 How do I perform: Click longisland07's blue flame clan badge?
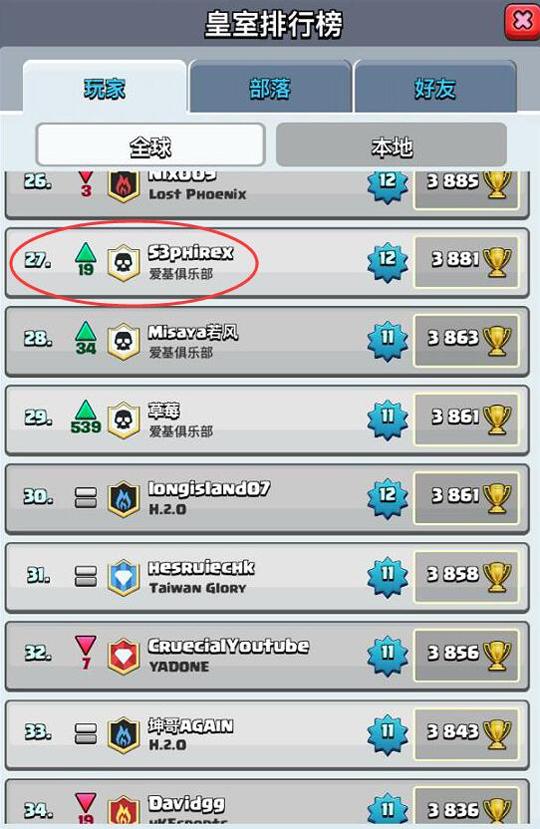123,498
